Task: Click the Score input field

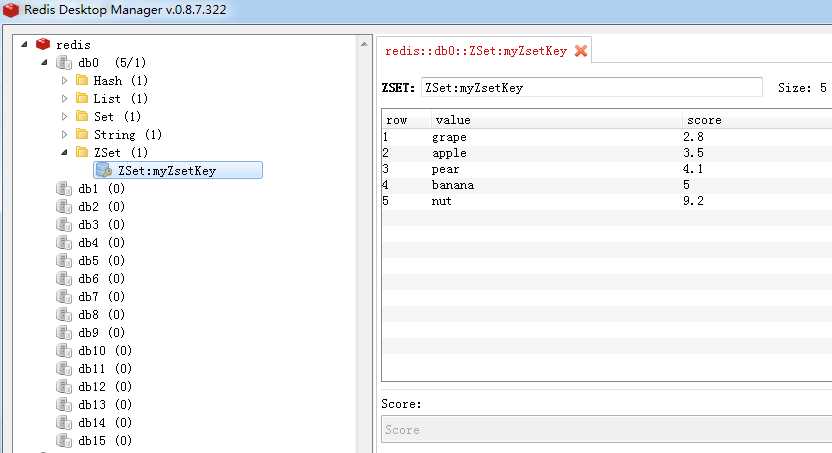Action: (x=606, y=430)
